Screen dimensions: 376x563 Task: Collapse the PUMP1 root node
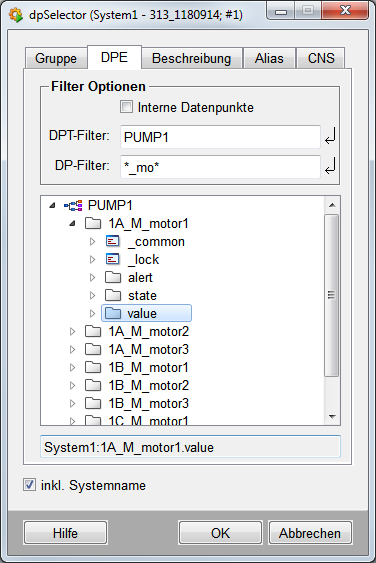coord(52,206)
